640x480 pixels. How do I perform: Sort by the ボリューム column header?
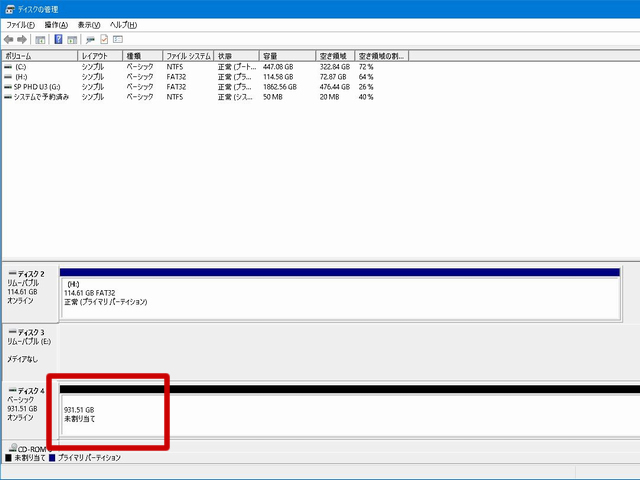point(40,56)
